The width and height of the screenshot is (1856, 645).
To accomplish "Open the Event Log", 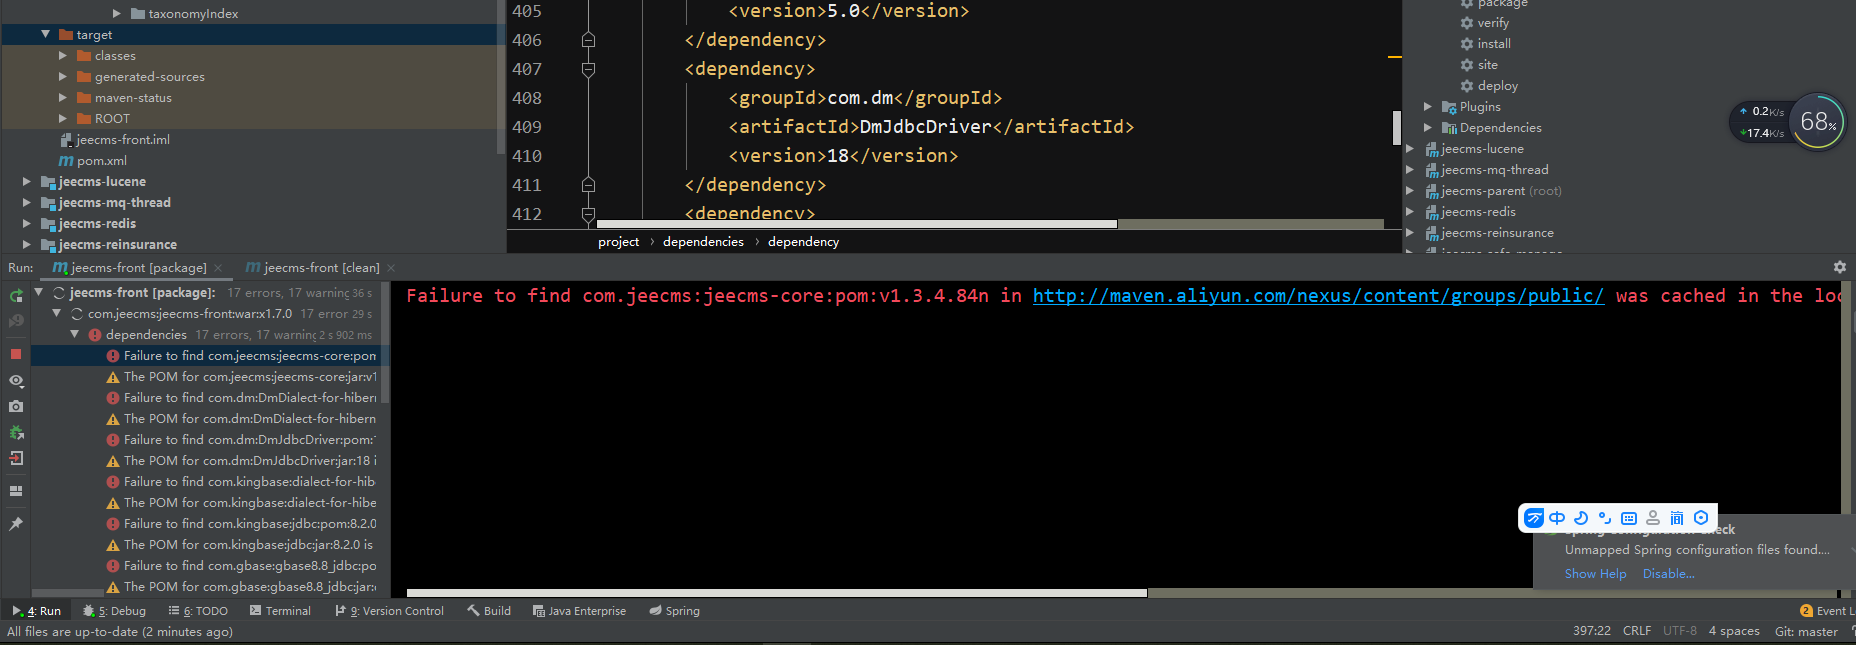I will coord(1826,610).
